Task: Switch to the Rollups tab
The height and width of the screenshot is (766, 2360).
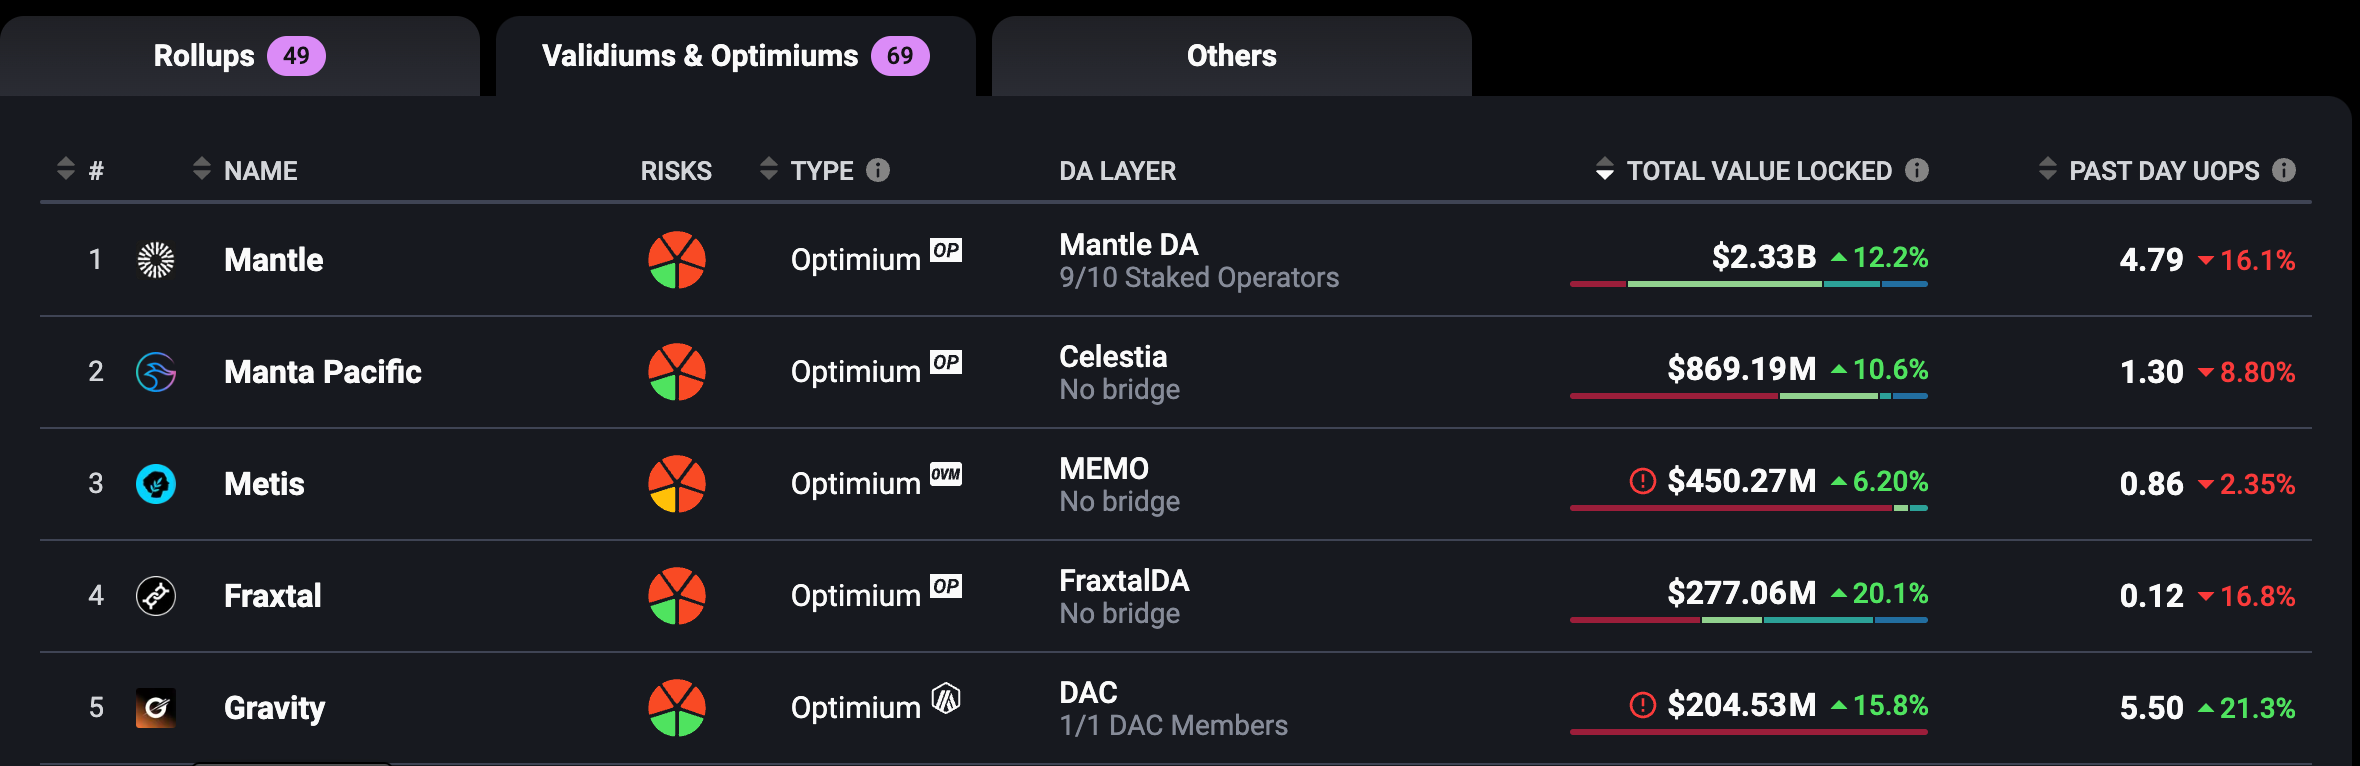Action: tap(240, 56)
